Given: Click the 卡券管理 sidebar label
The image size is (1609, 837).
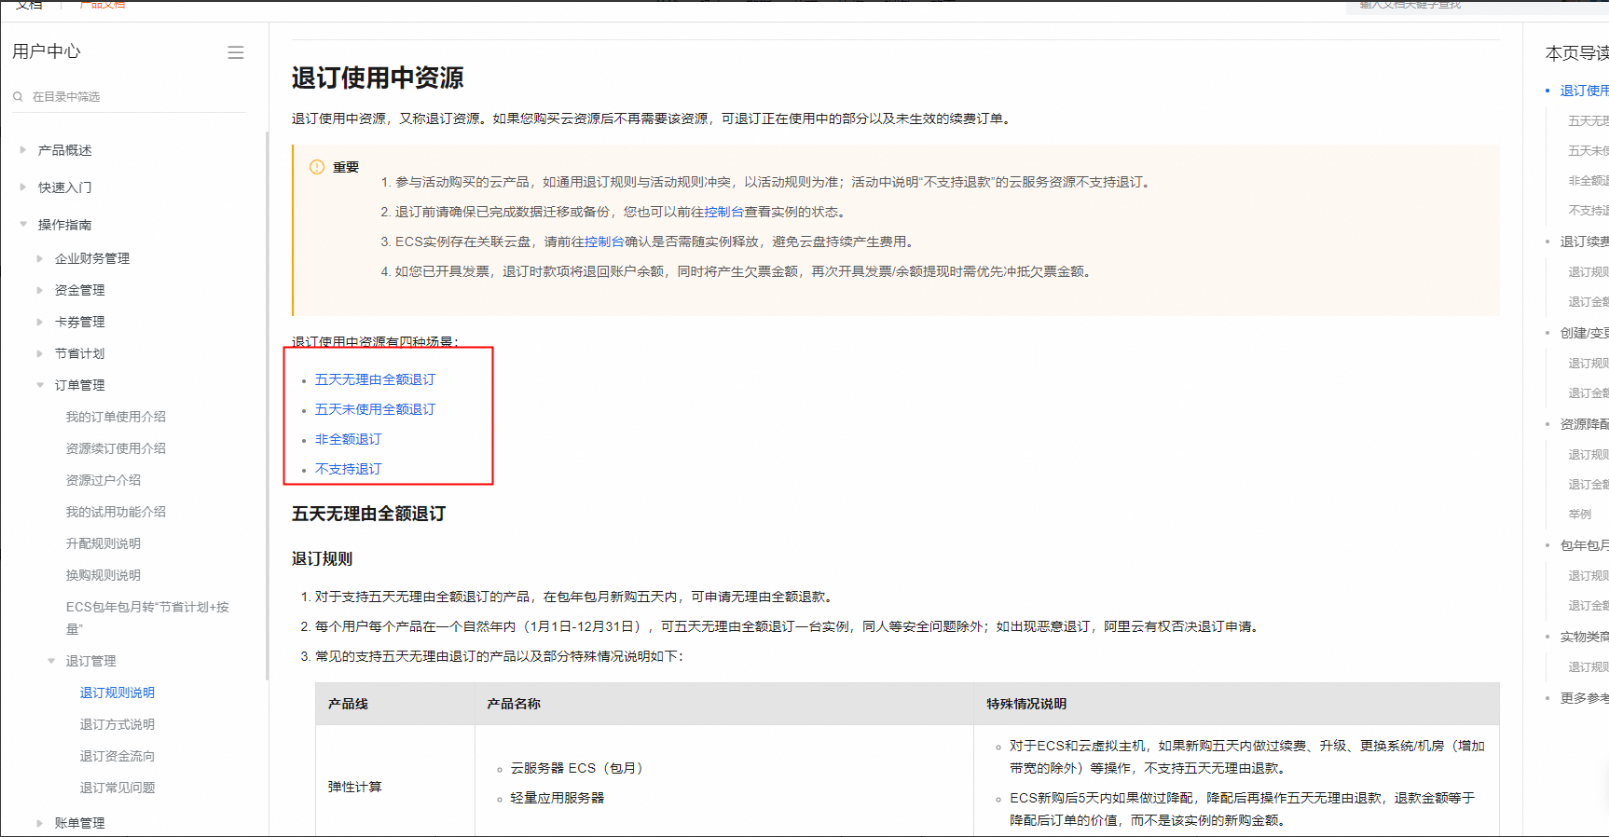Looking at the screenshot, I should click(80, 322).
